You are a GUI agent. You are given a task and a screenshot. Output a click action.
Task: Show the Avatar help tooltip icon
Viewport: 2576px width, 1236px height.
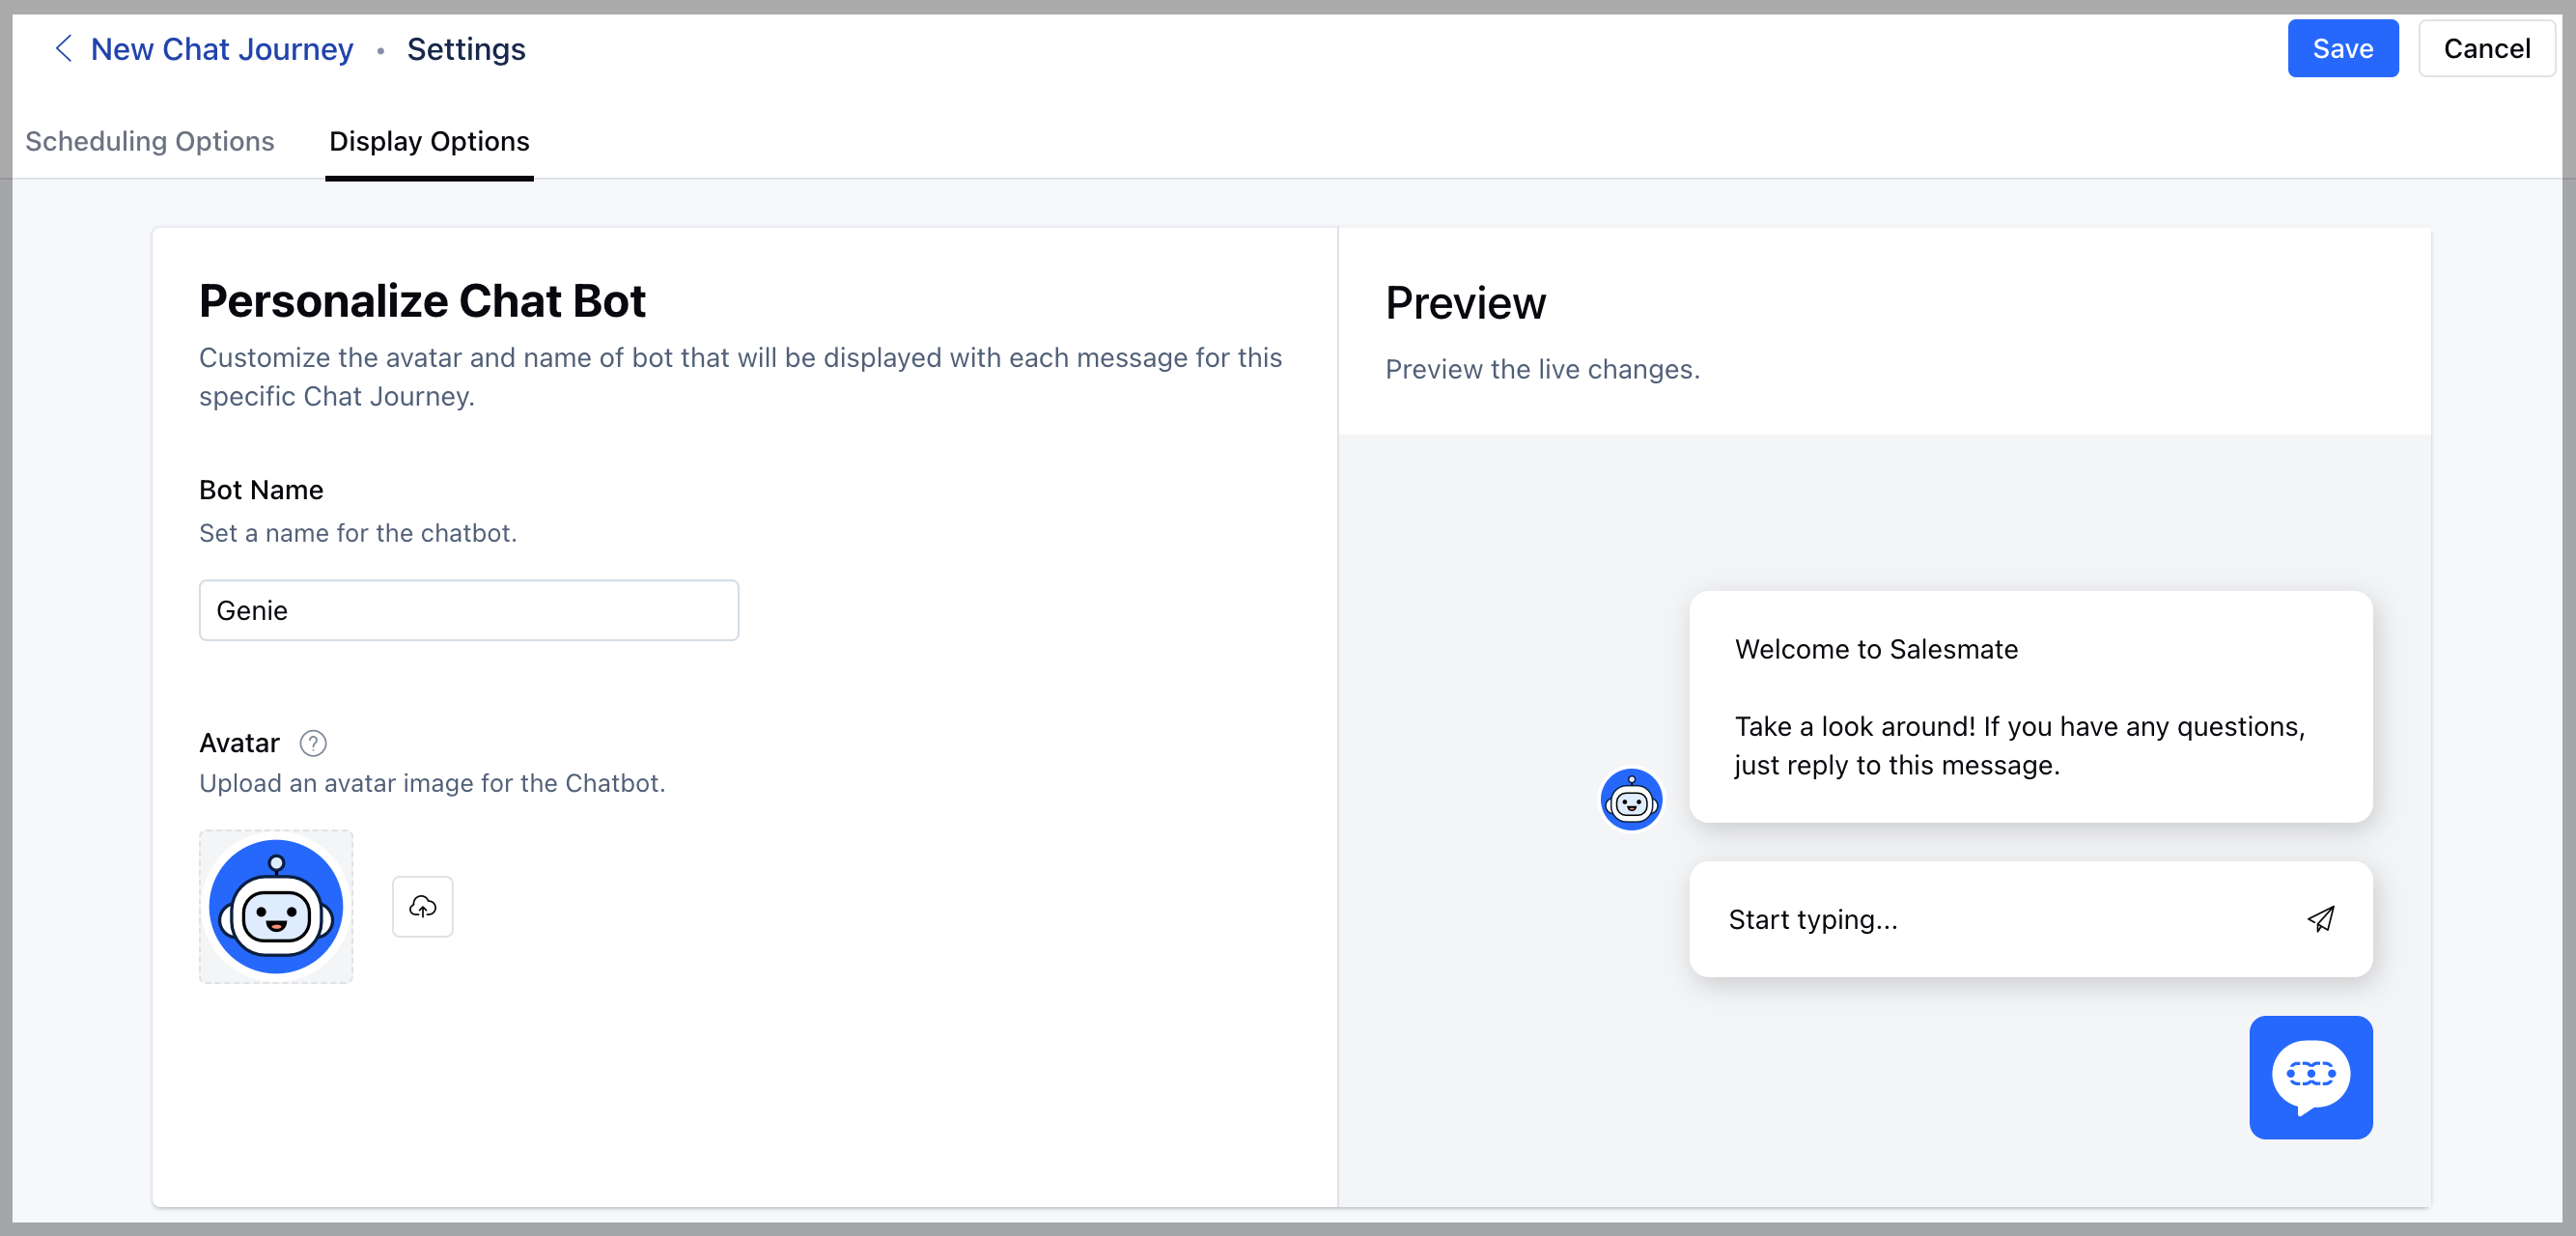point(313,743)
